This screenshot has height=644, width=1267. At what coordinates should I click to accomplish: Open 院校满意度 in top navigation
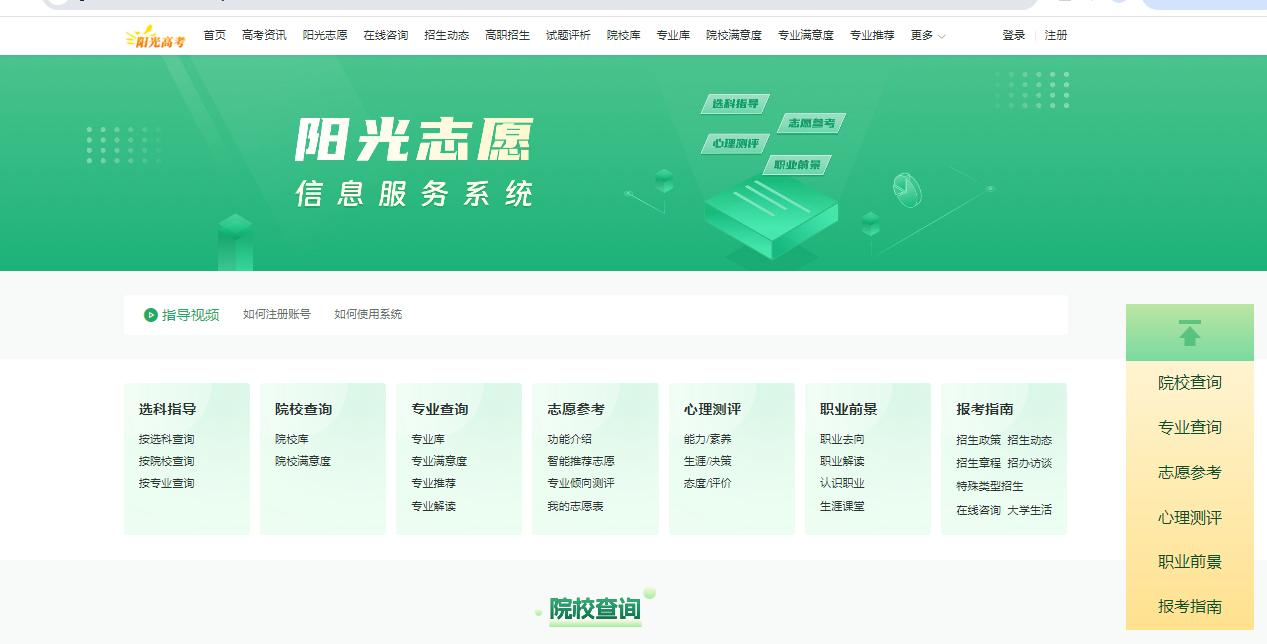733,35
